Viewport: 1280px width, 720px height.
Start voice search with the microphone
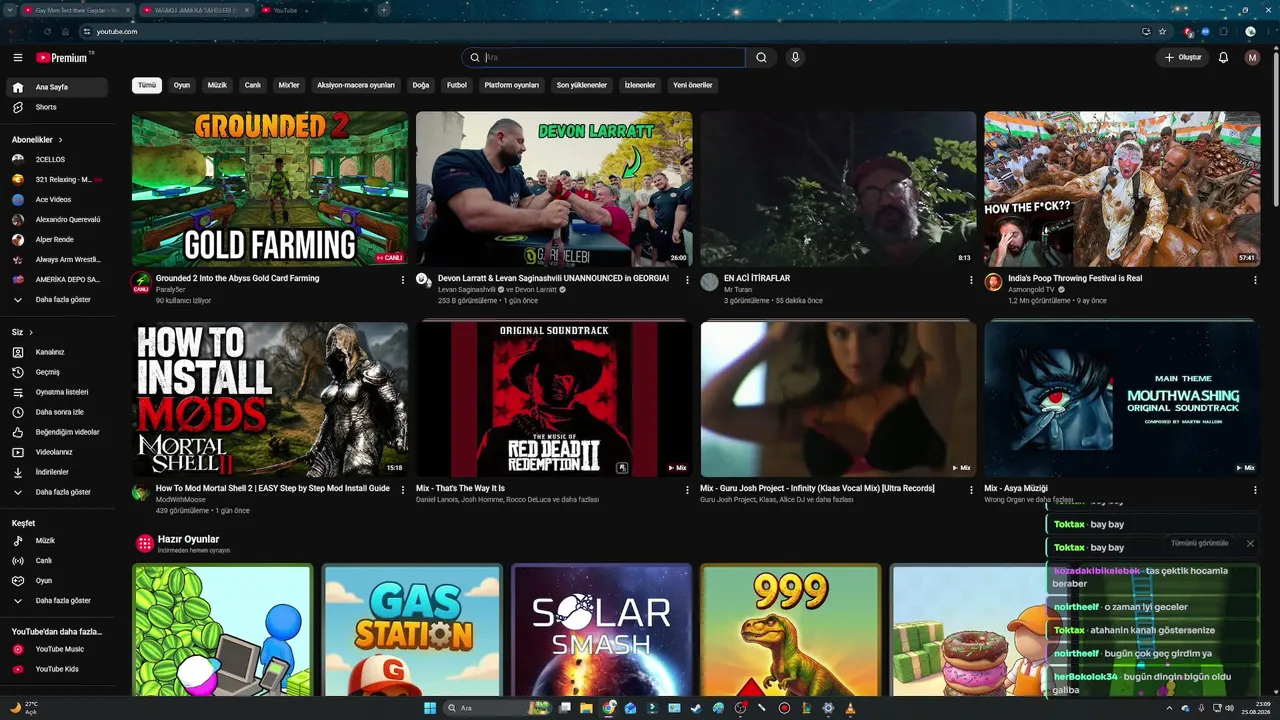795,58
